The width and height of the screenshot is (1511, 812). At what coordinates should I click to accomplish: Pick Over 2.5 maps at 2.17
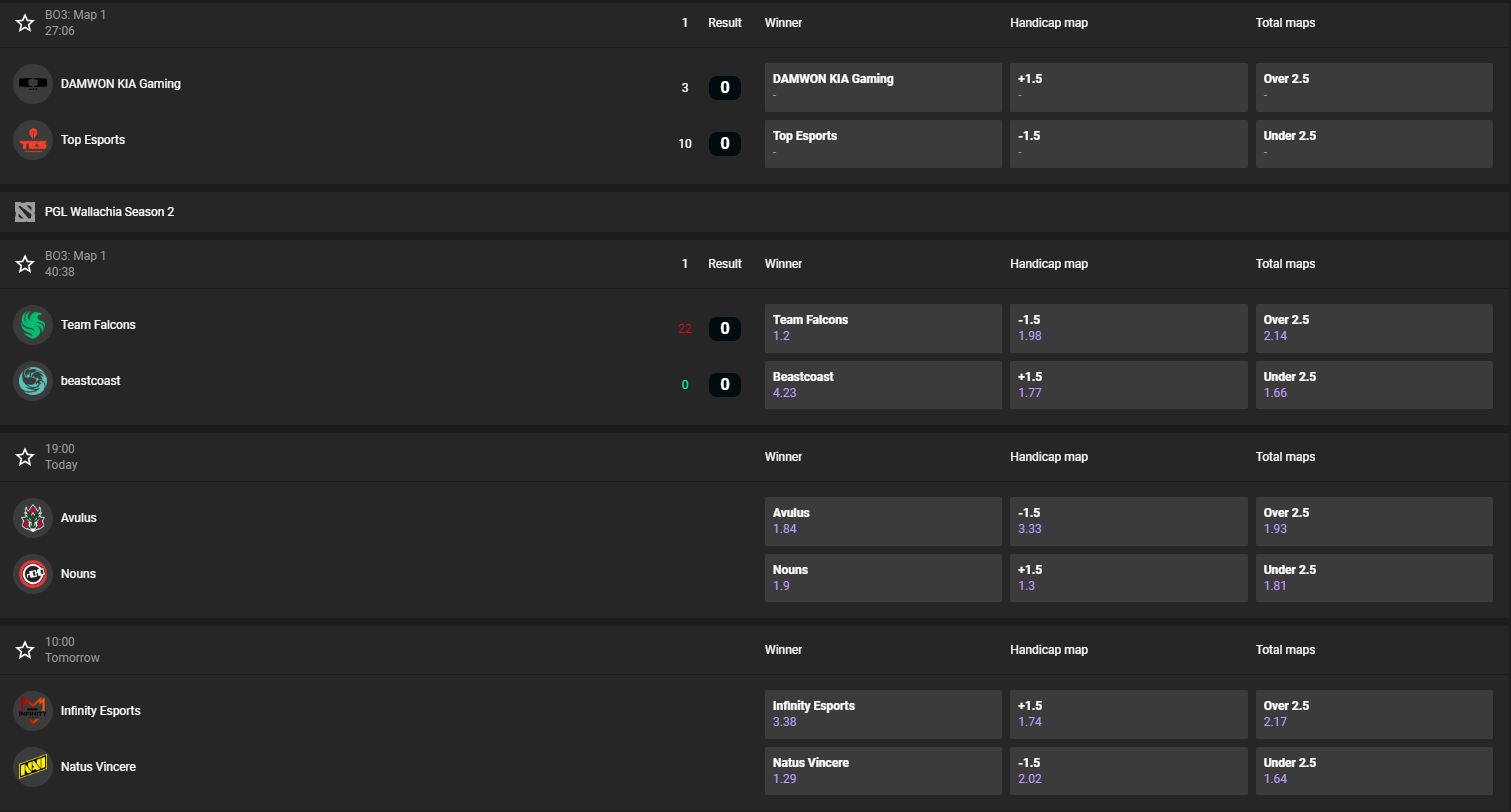tap(1374, 714)
